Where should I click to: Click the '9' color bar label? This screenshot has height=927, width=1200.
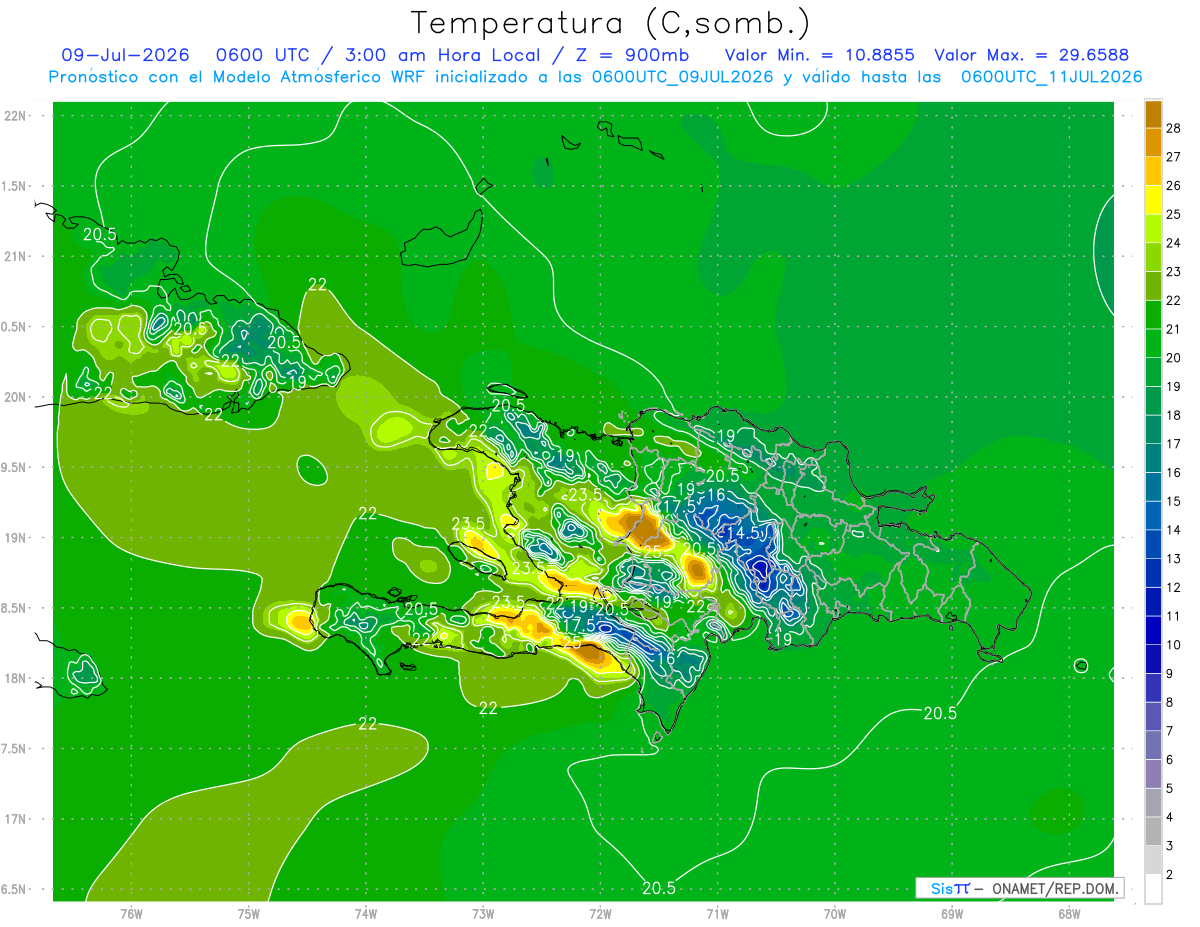1169,674
